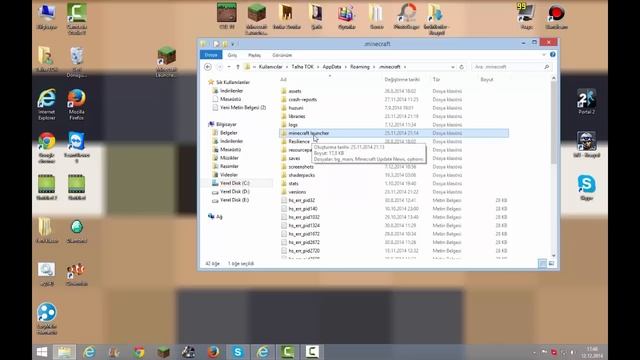The image size is (640, 360).
Task: Select the hs_err_pid32 text file
Action: pos(302,200)
